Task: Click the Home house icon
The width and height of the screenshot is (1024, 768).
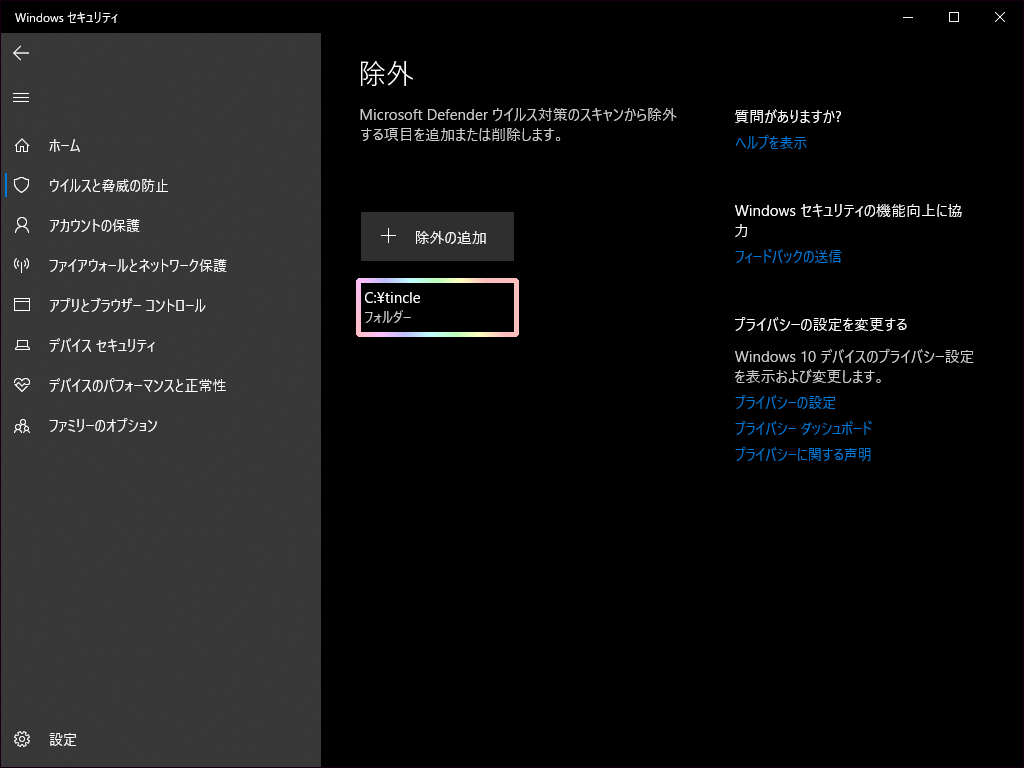Action: tap(22, 146)
